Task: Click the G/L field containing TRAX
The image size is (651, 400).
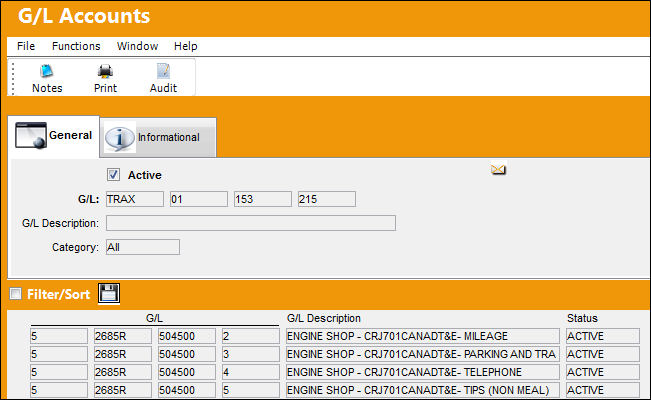Action: (135, 199)
